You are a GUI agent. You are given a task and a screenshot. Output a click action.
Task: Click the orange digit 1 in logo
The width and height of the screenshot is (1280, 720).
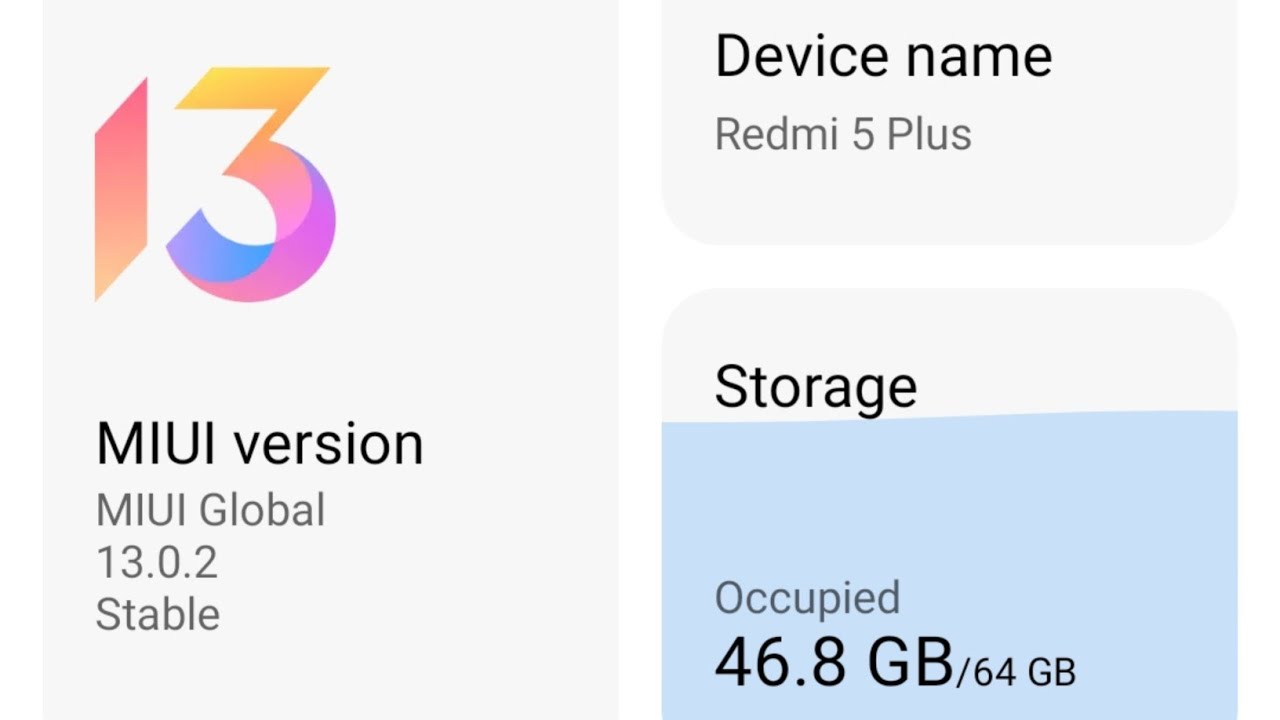122,190
